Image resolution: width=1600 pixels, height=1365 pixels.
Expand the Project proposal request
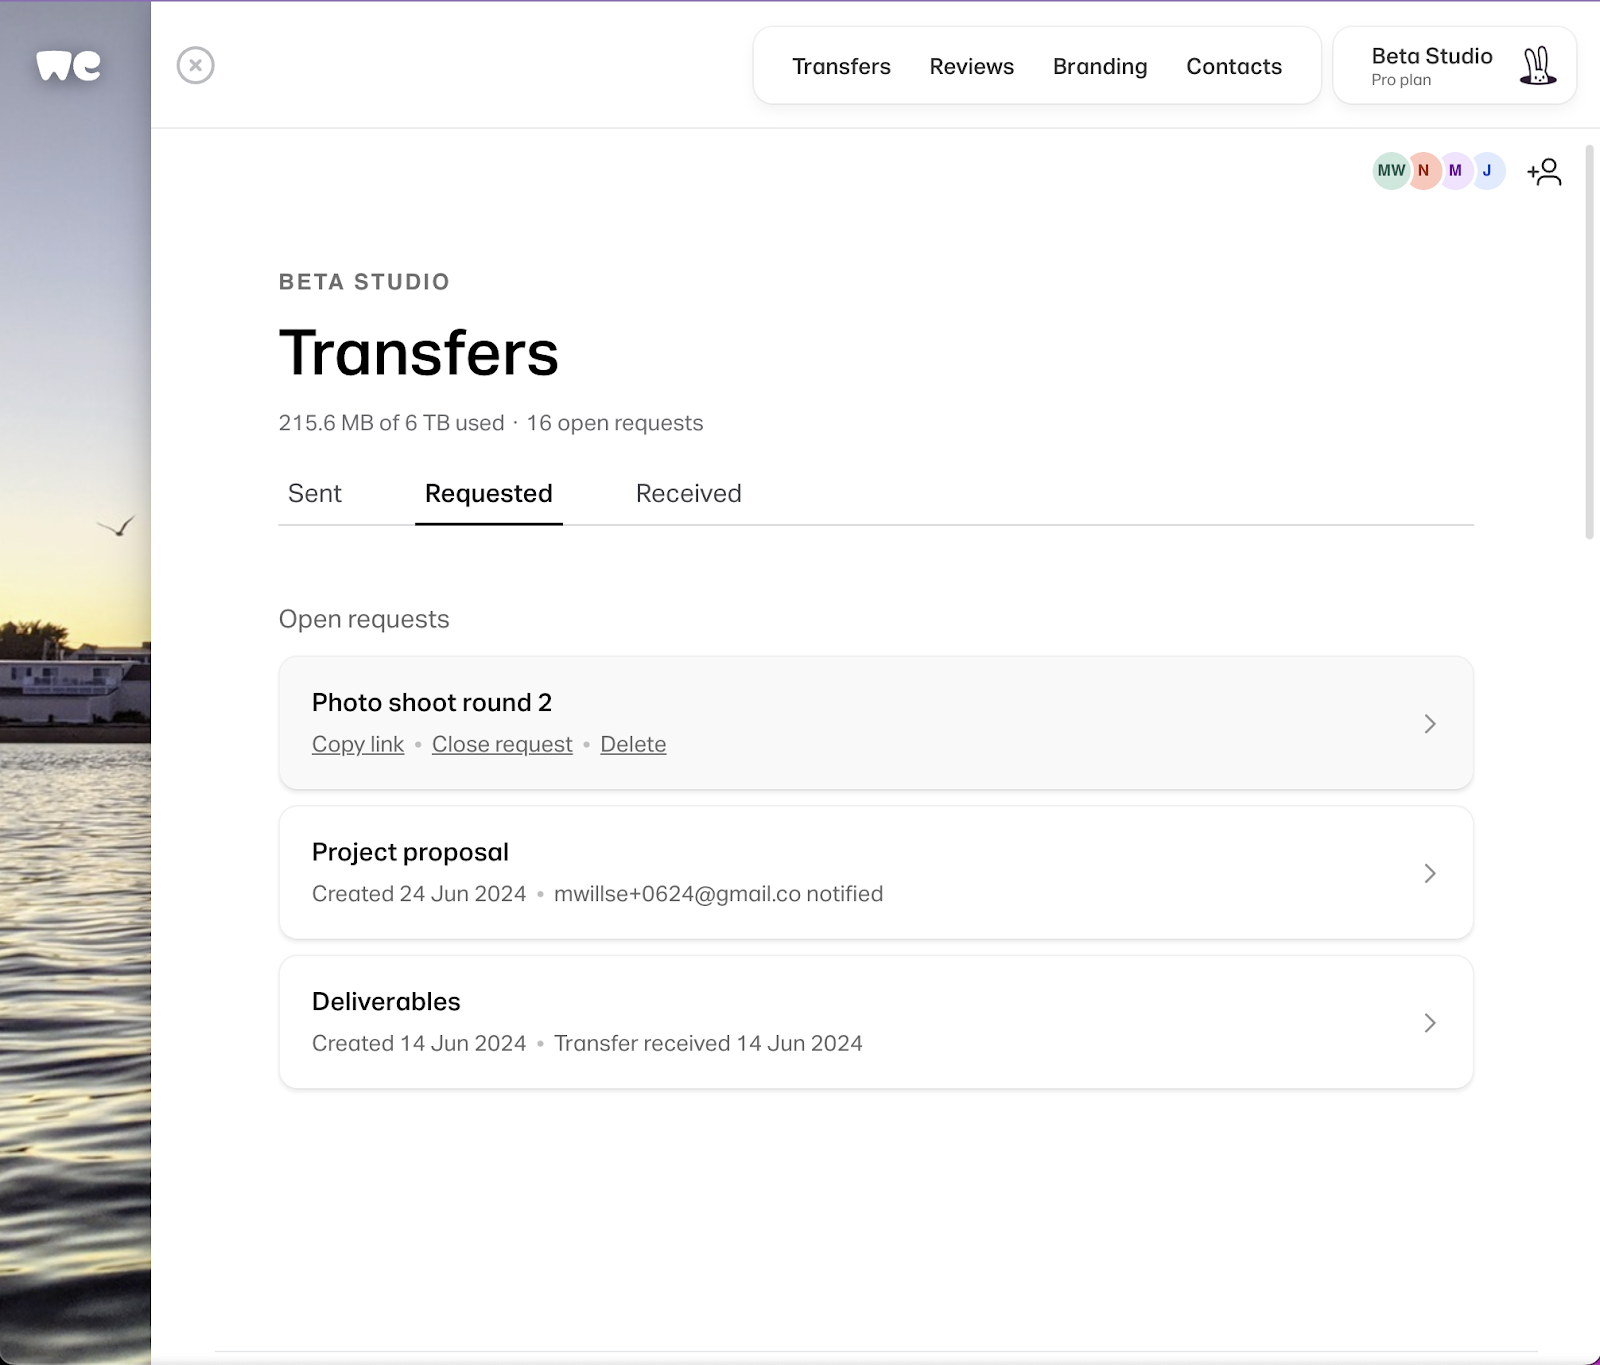[x=1430, y=873]
